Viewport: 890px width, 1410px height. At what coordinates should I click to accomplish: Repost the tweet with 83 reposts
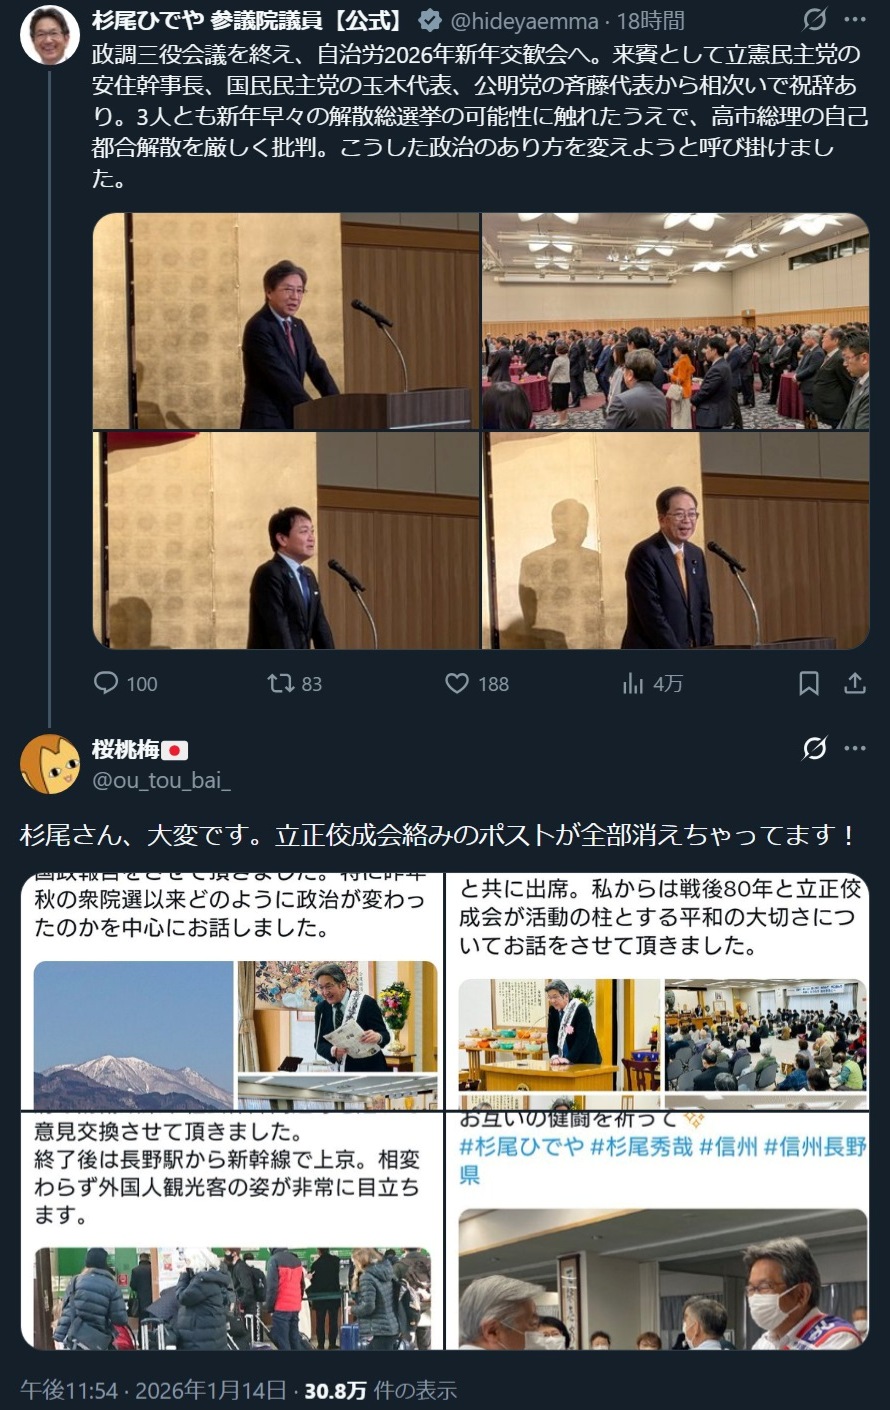pos(295,683)
